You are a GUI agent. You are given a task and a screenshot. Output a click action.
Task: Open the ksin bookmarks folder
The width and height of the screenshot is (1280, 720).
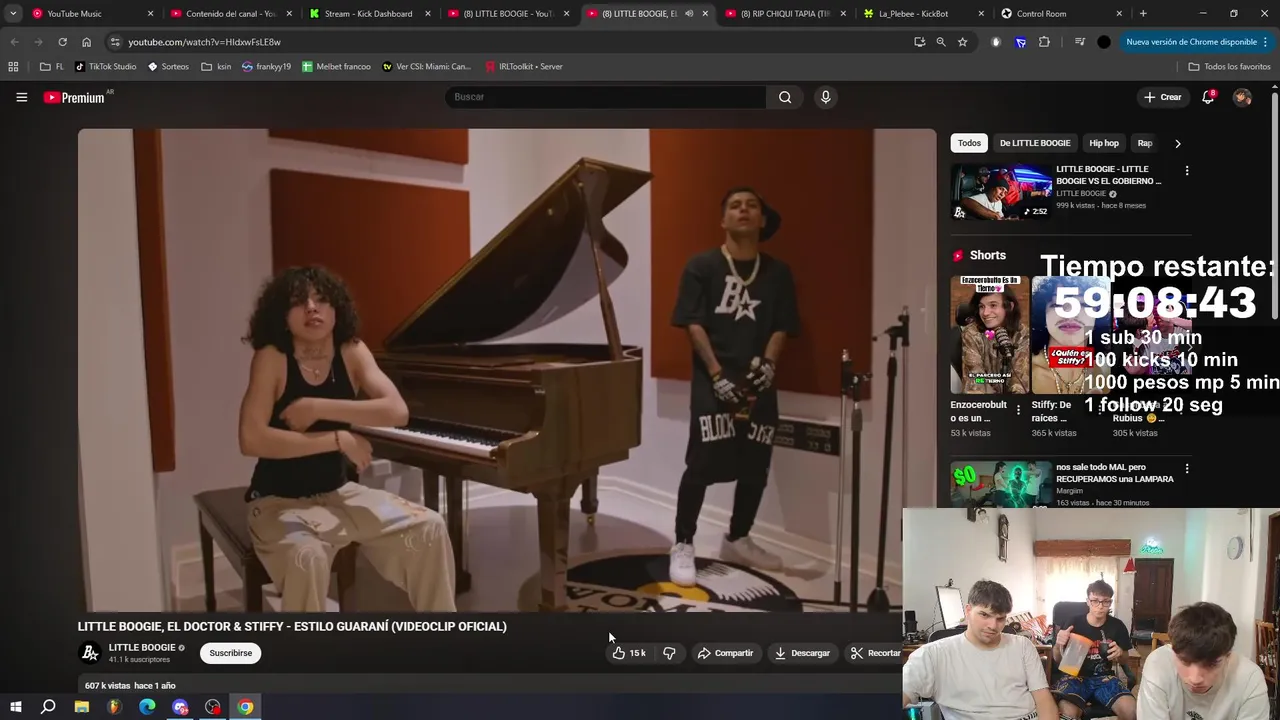pyautogui.click(x=216, y=67)
